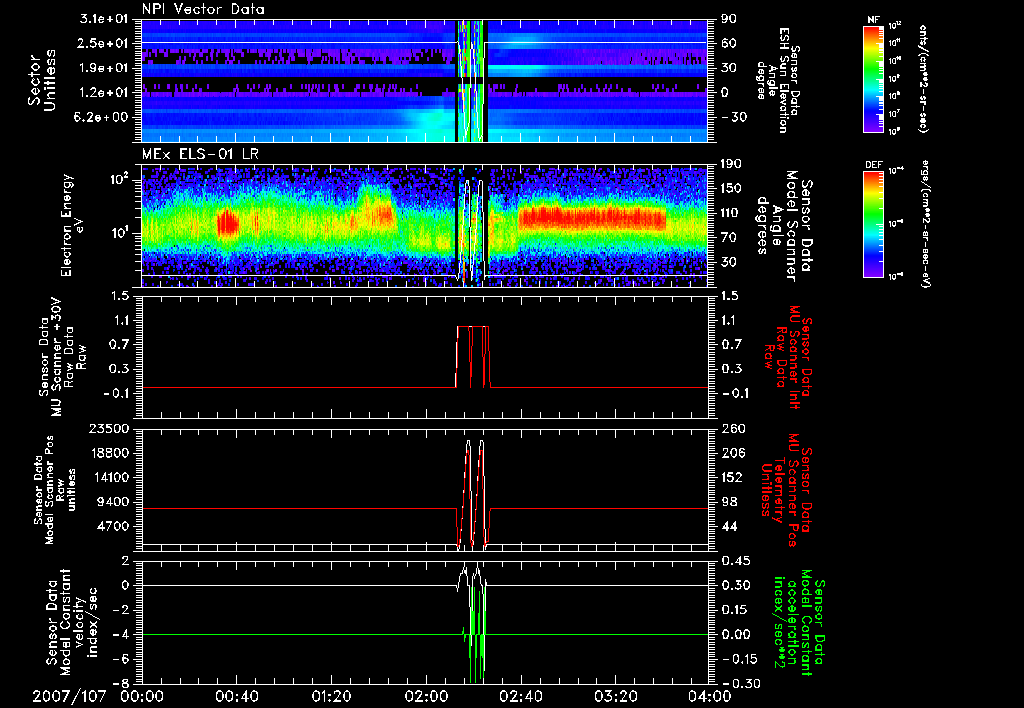Screen dimensions: 1024x708
Task: Click the NF color bar gradient
Action: tap(873, 79)
